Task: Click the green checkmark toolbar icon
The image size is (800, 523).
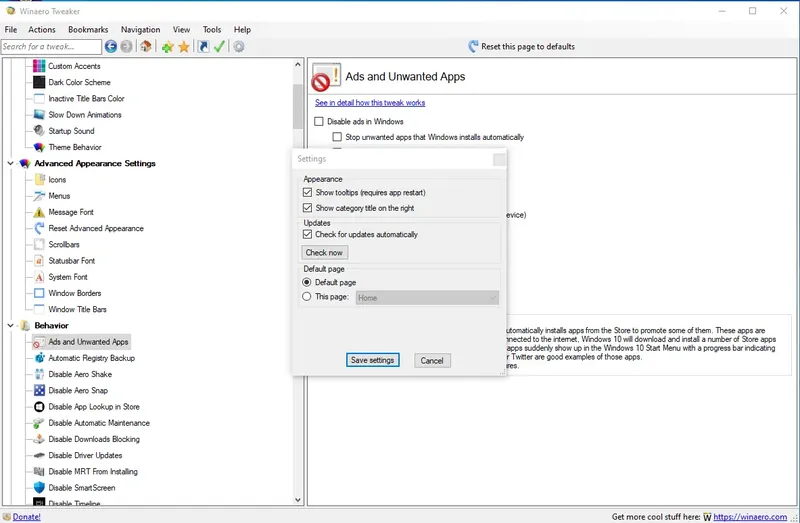Action: click(219, 47)
